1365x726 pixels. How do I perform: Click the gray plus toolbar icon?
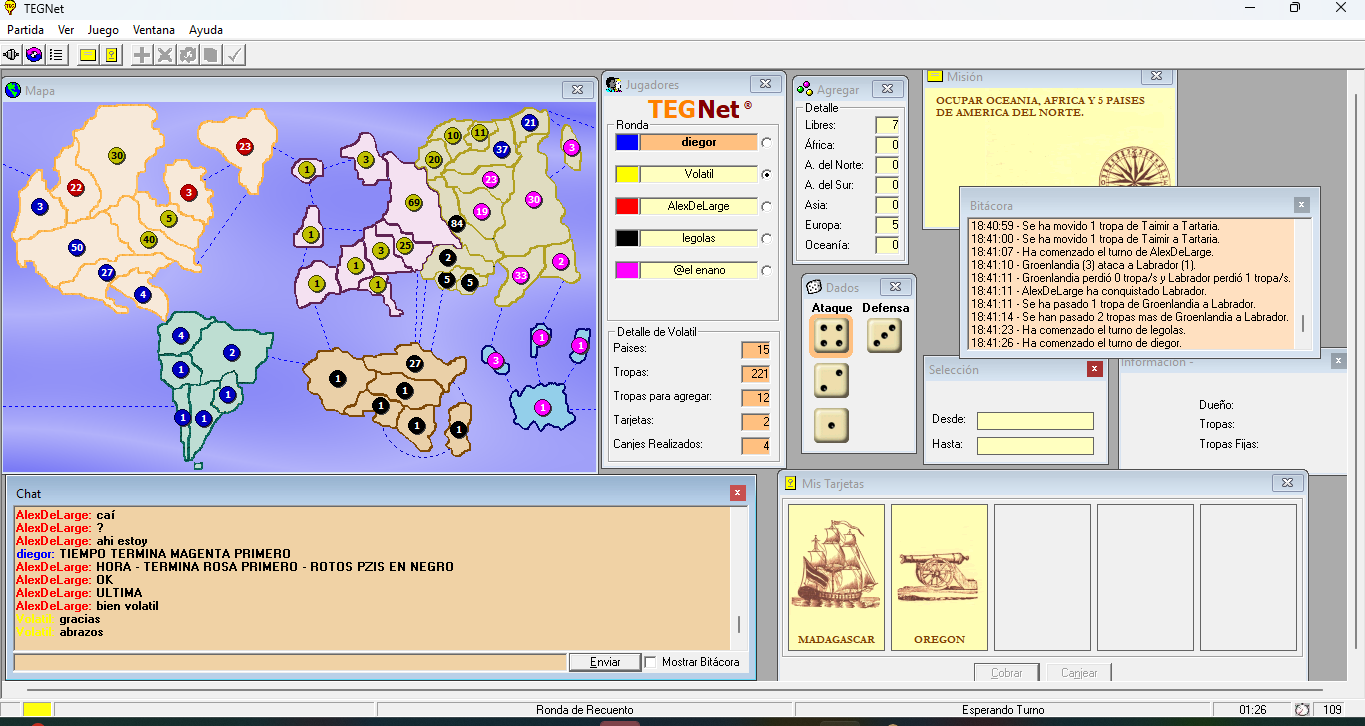click(143, 55)
